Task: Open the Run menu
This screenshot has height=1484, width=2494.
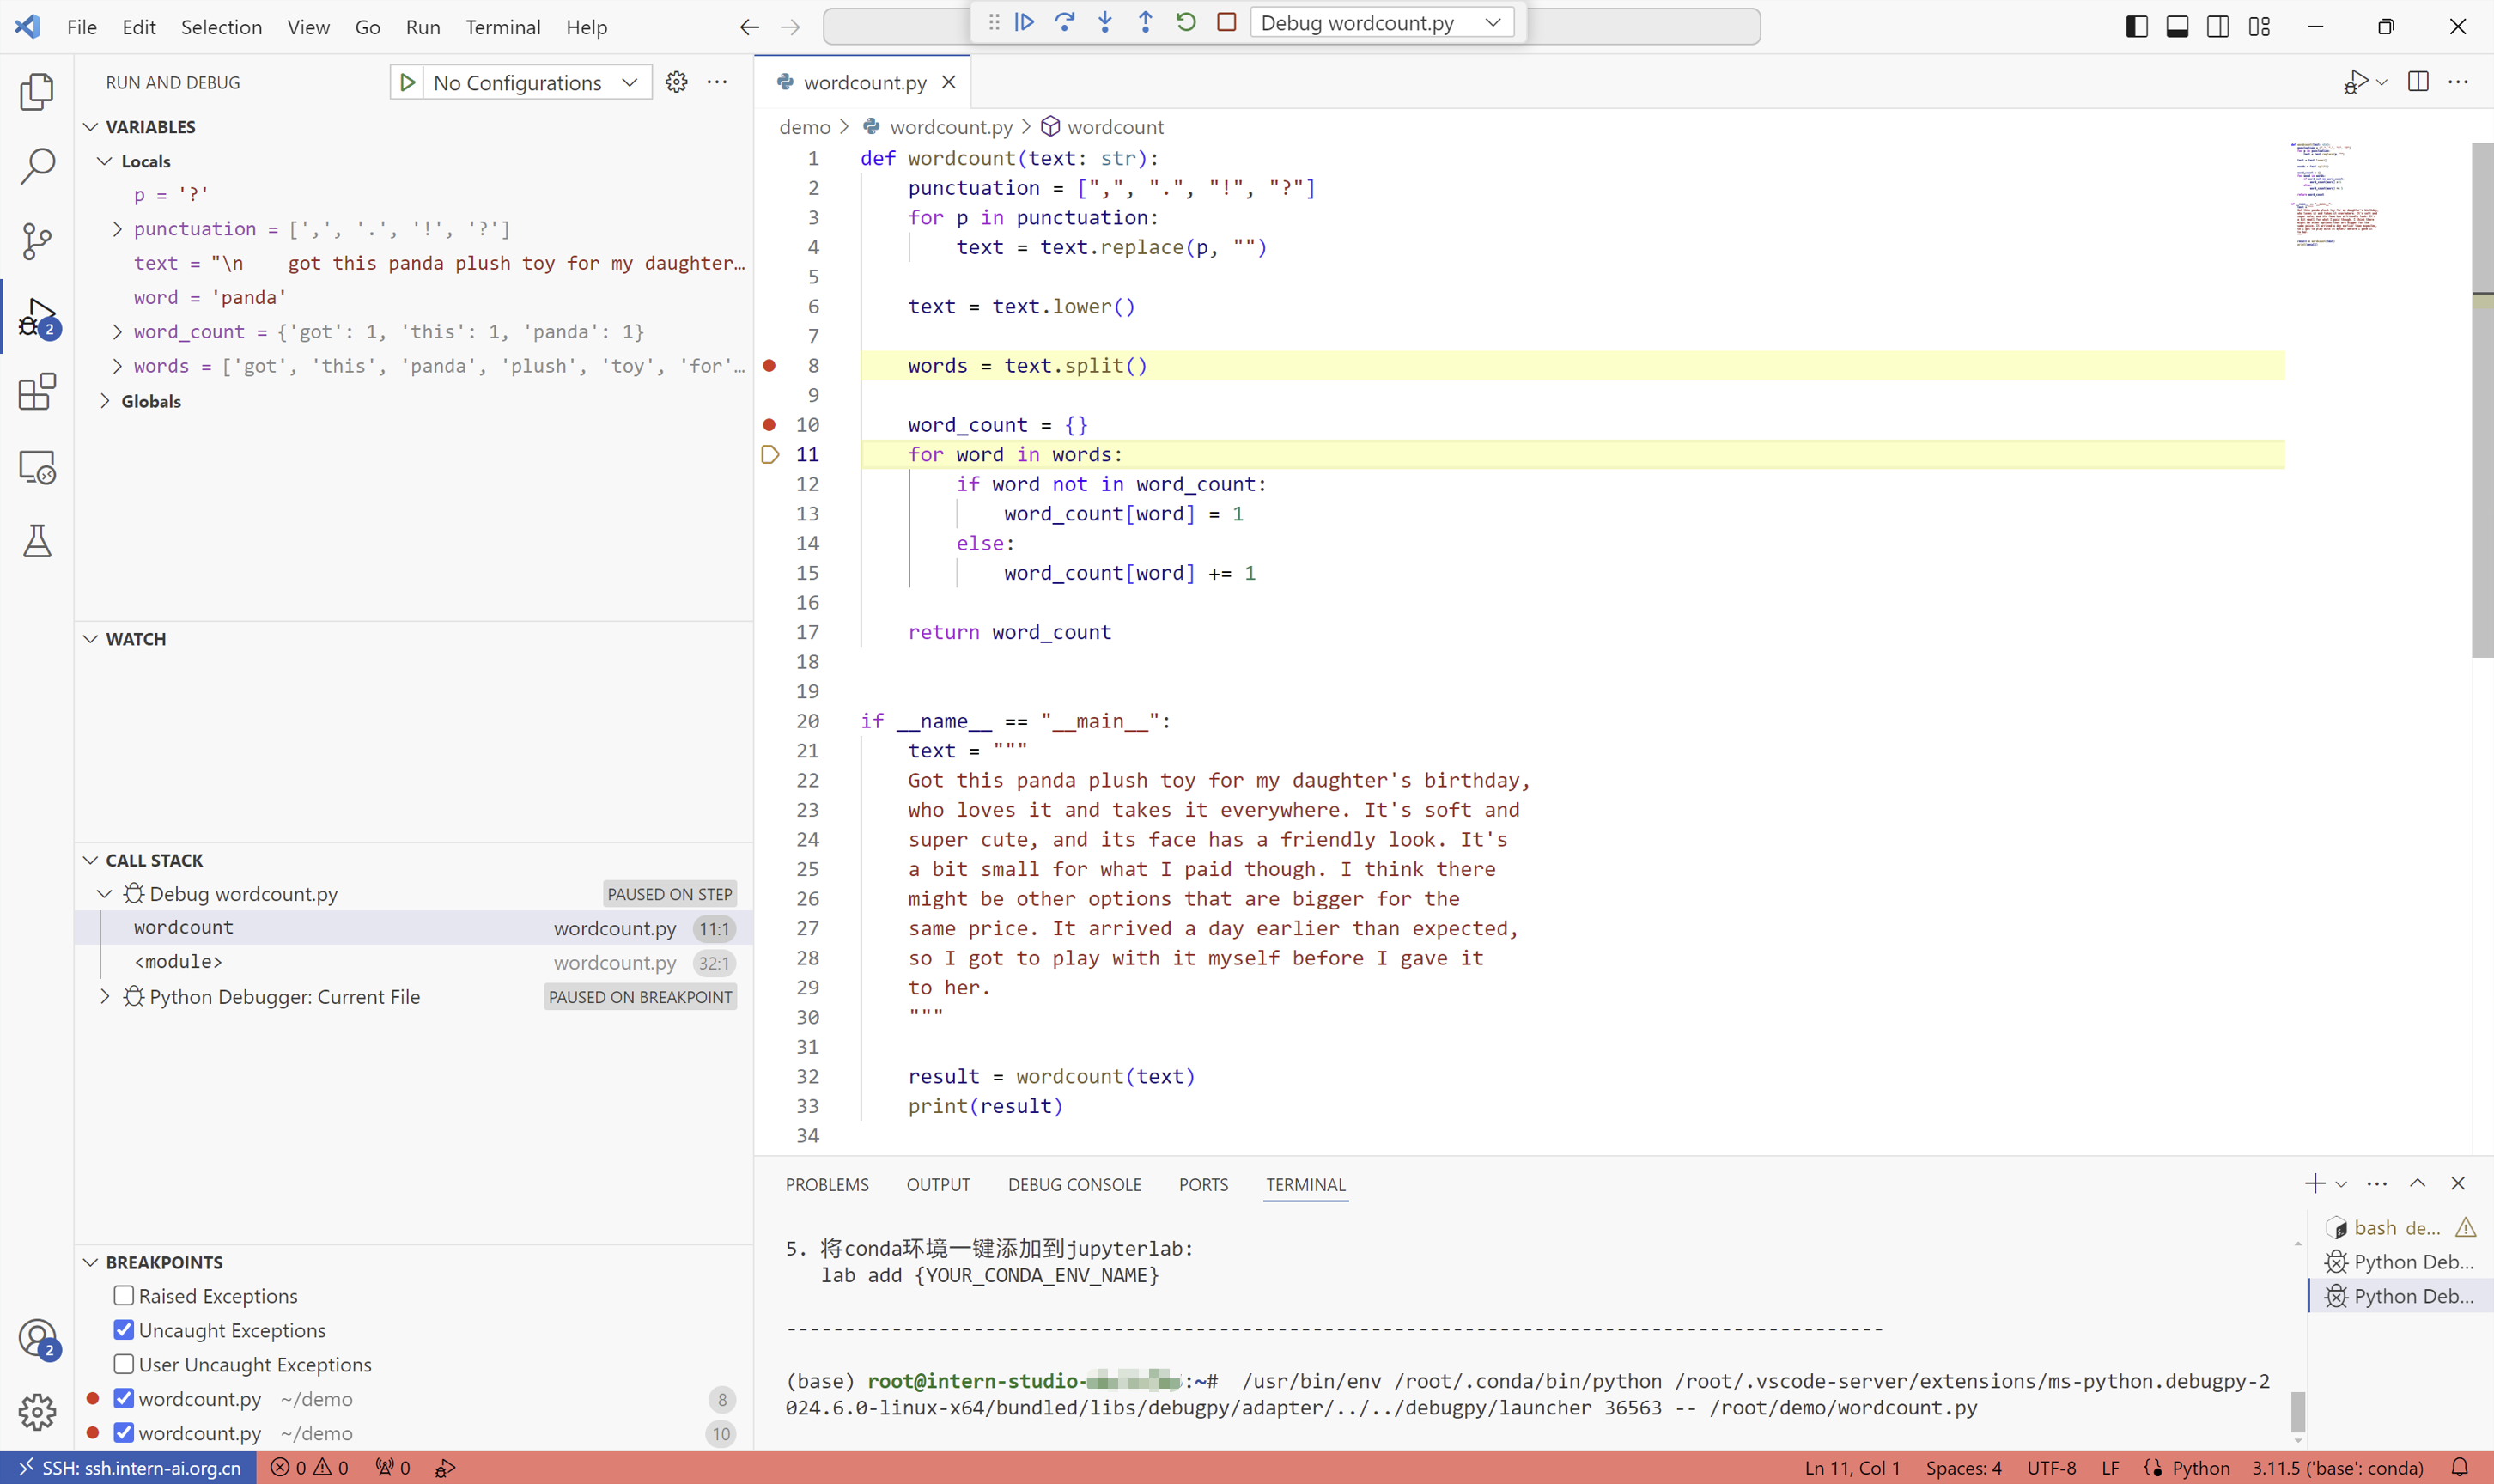Action: click(x=422, y=27)
